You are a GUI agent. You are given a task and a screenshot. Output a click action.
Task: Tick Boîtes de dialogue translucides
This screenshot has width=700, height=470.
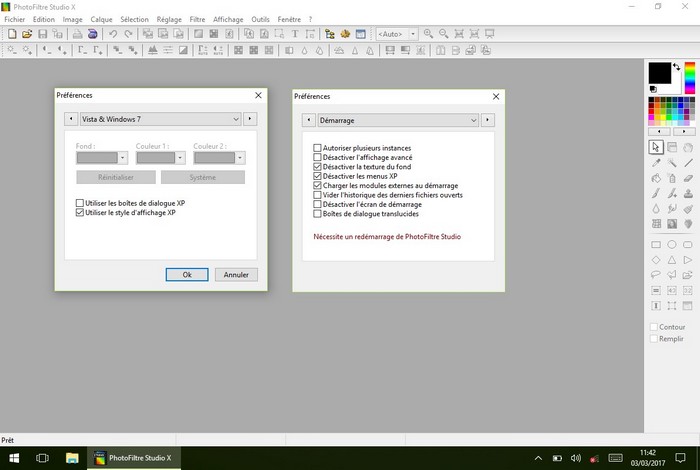[317, 213]
